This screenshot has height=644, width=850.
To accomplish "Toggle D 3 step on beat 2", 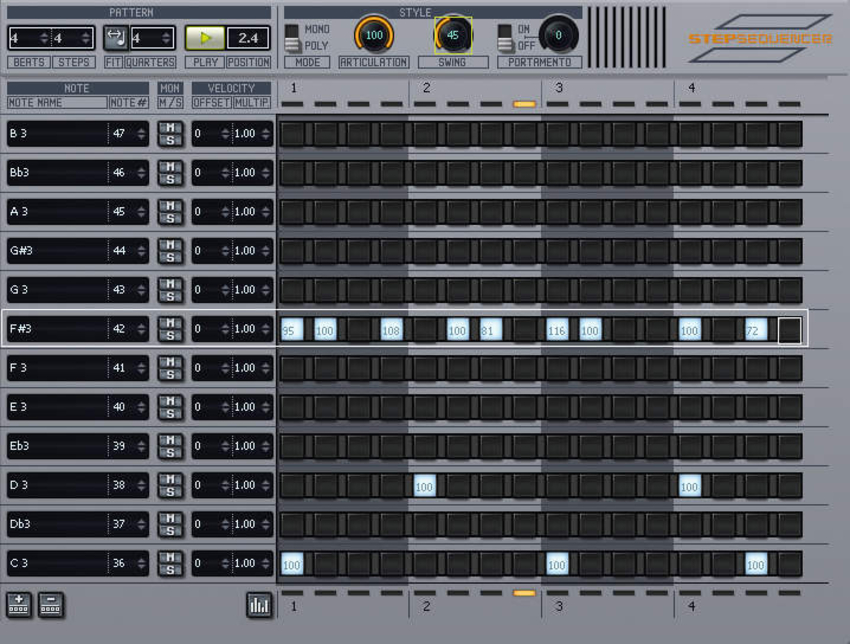I will [x=424, y=486].
